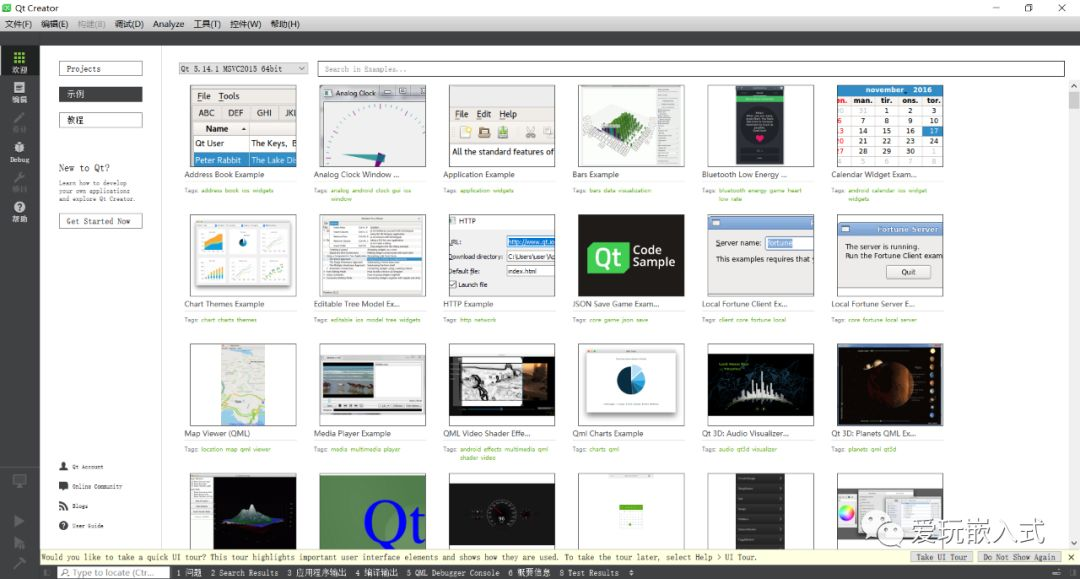Open the 2 Search Results pane

(x=245, y=572)
